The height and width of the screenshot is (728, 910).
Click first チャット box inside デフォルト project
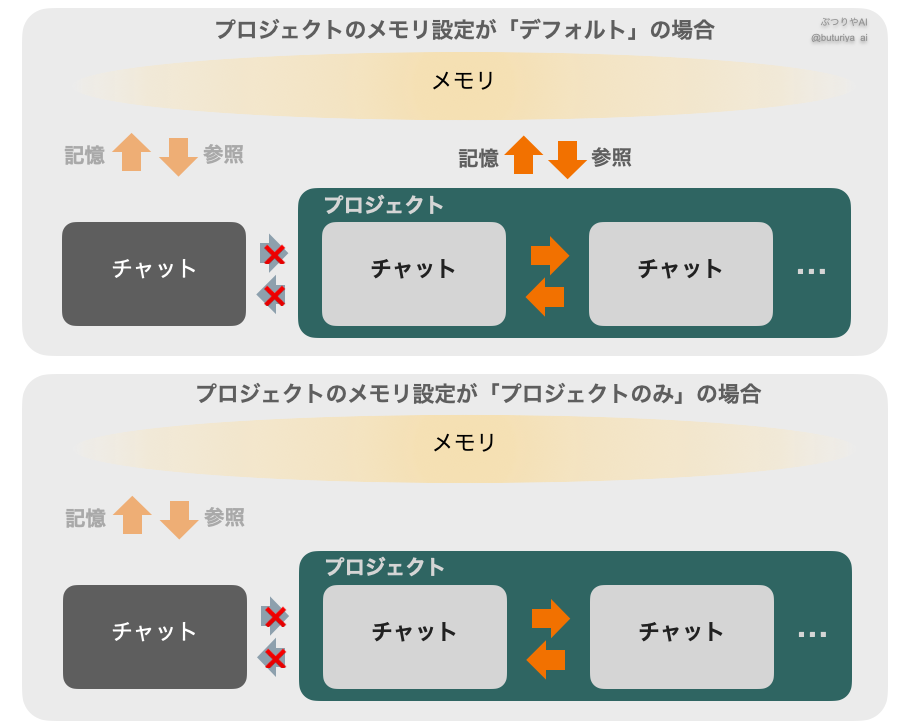414,274
